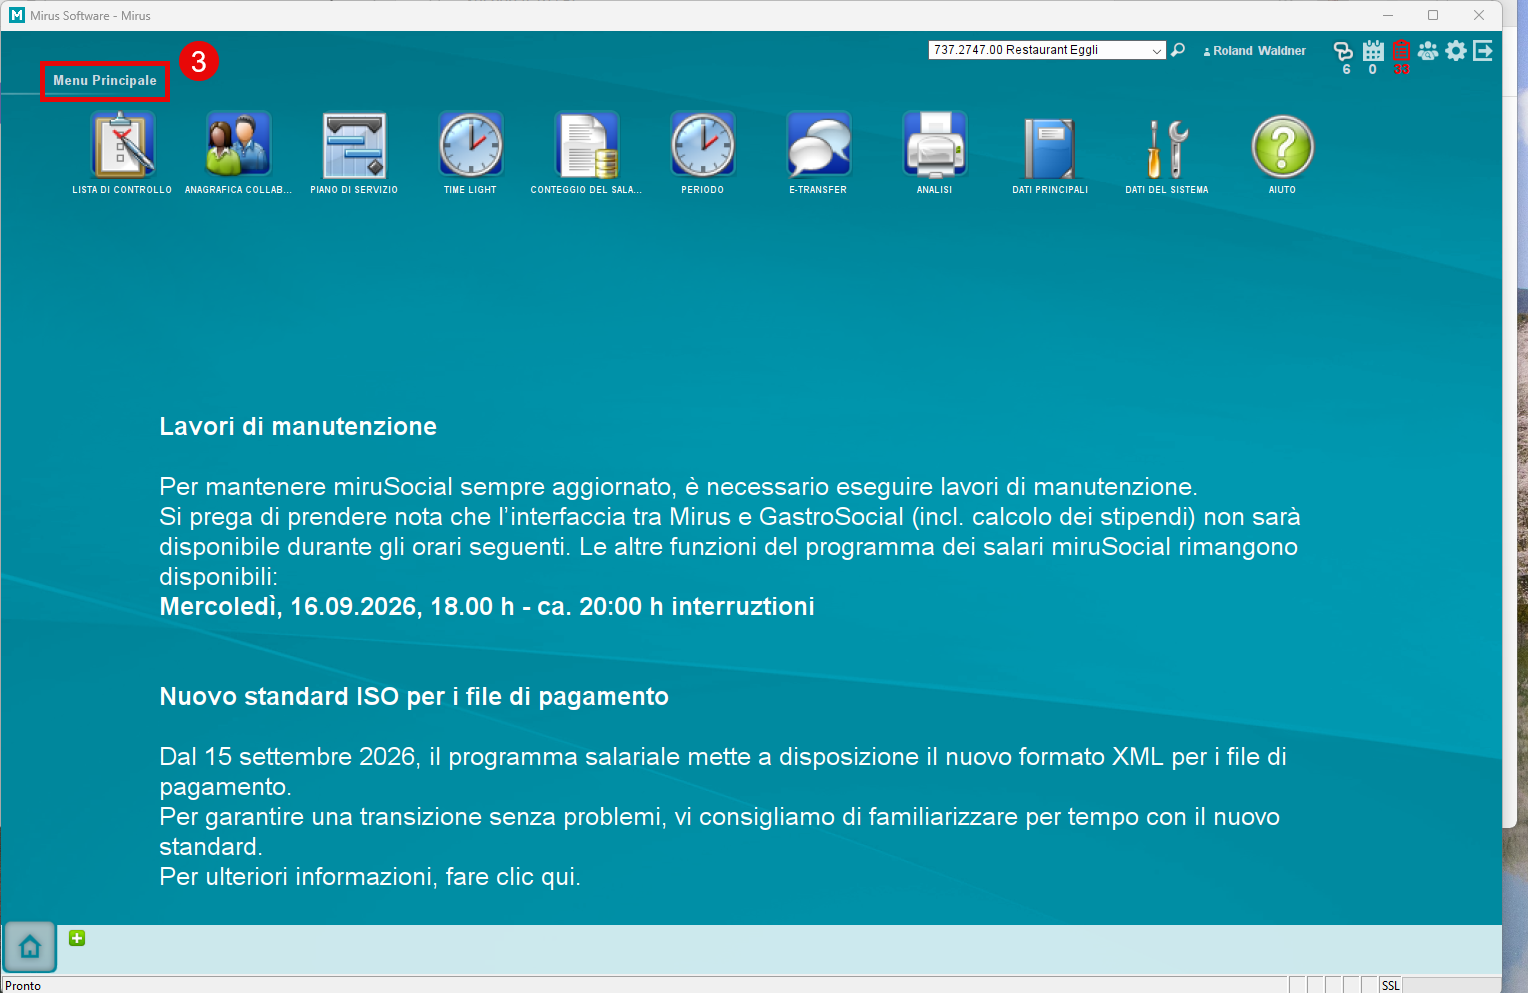Open the Analisi printer icon
Screen dimensions: 1528x993
click(934, 146)
